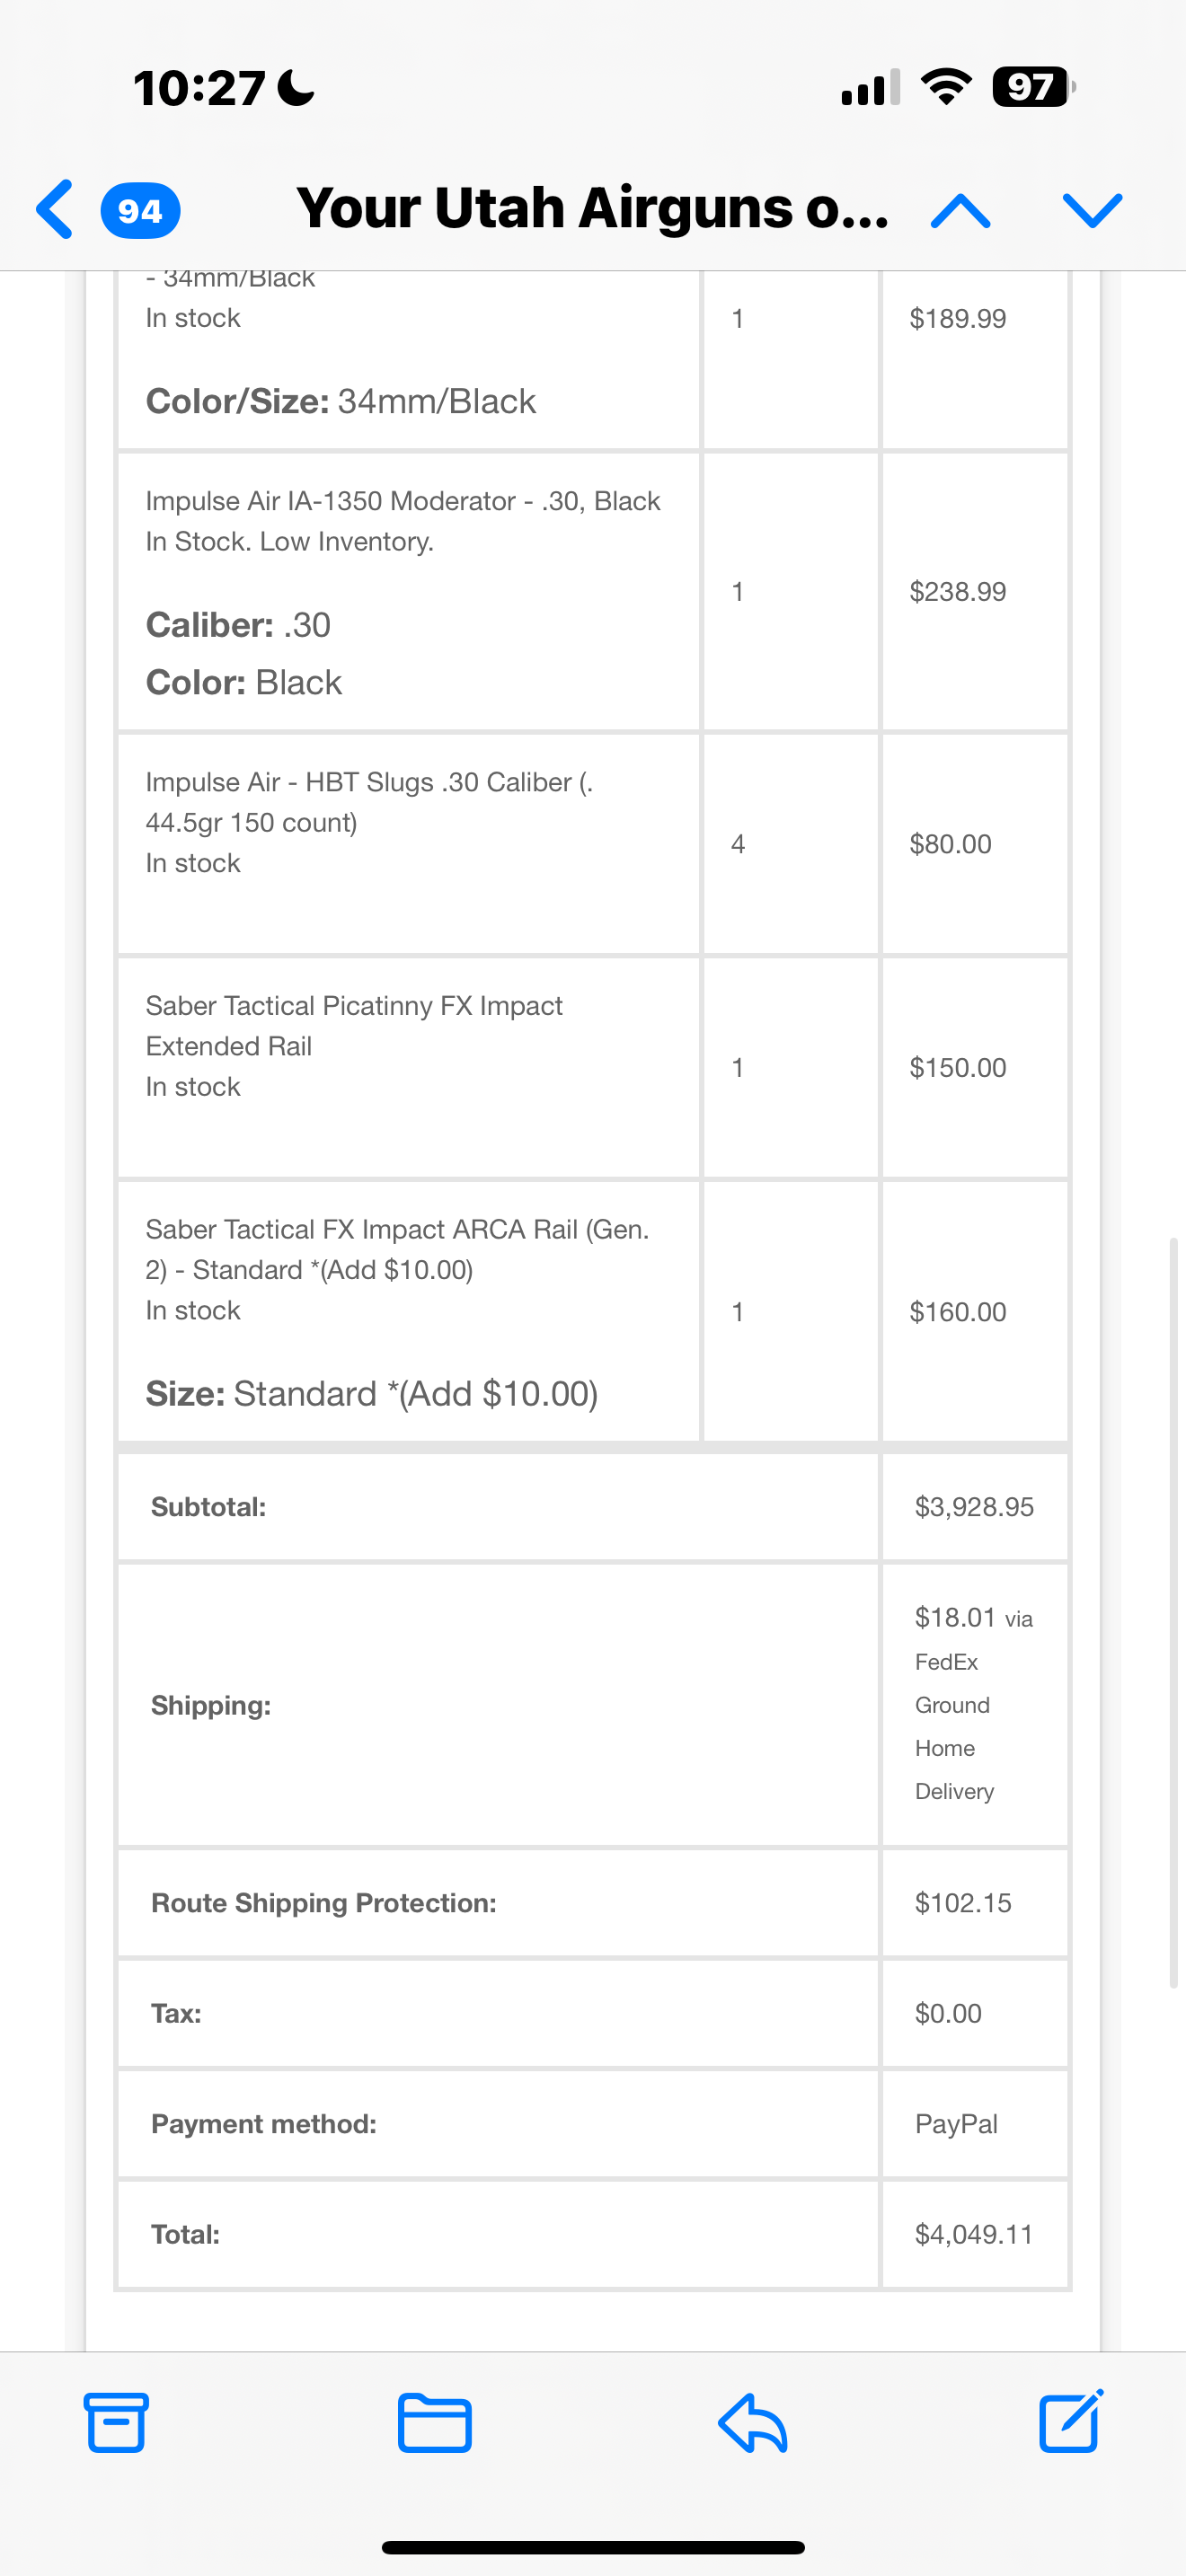
Task: Move email with the folder icon
Action: click(x=435, y=2423)
